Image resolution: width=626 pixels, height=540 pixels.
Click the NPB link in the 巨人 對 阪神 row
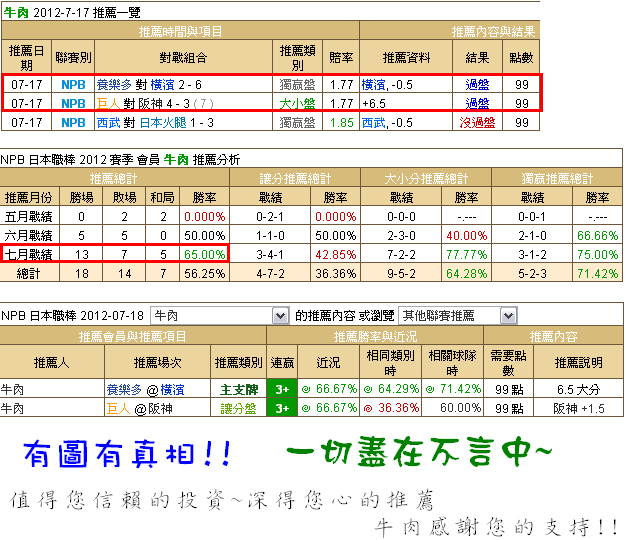[x=73, y=104]
